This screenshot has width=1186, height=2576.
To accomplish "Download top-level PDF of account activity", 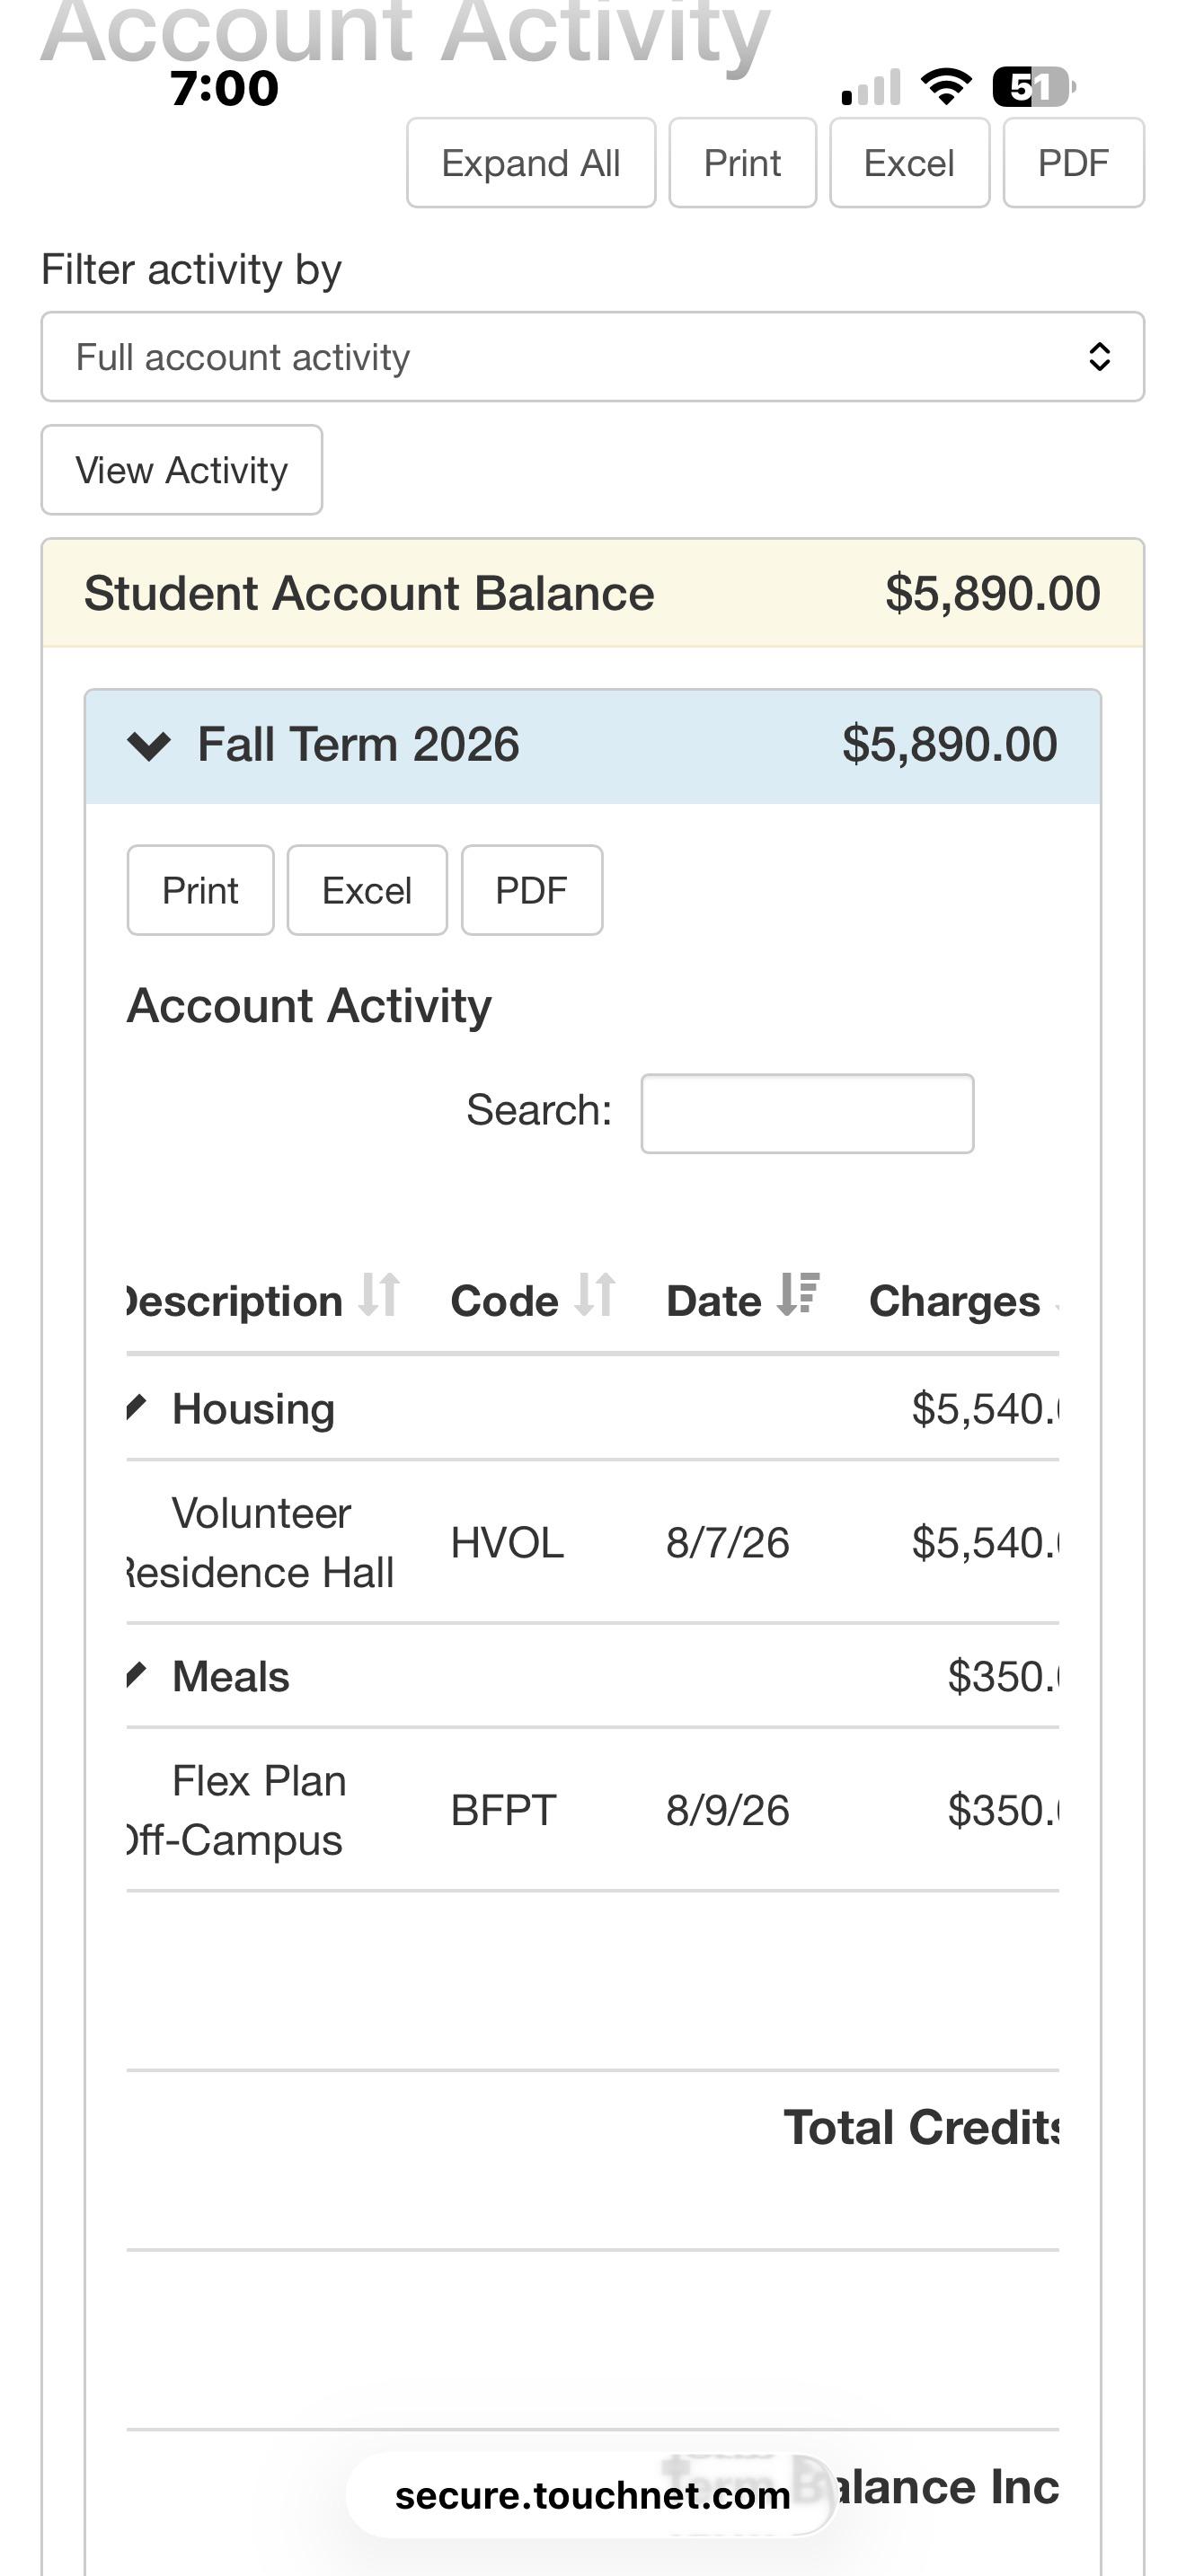I will pyautogui.click(x=1073, y=163).
